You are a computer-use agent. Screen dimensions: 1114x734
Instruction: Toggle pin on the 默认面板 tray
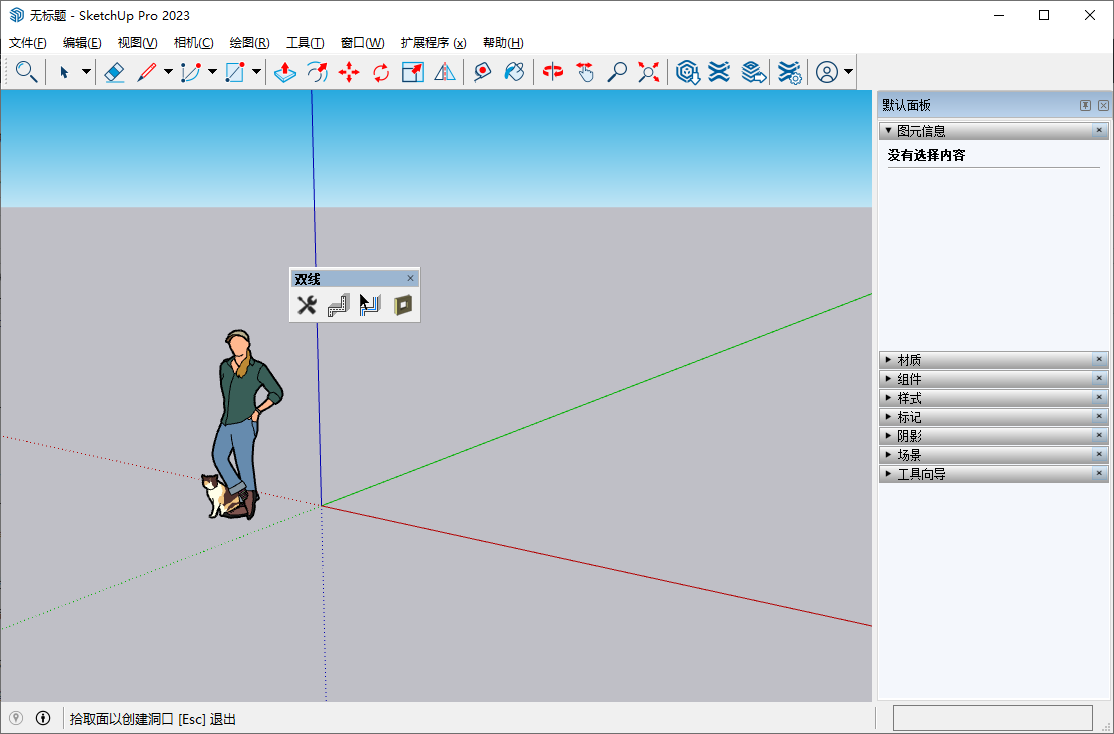(1085, 105)
